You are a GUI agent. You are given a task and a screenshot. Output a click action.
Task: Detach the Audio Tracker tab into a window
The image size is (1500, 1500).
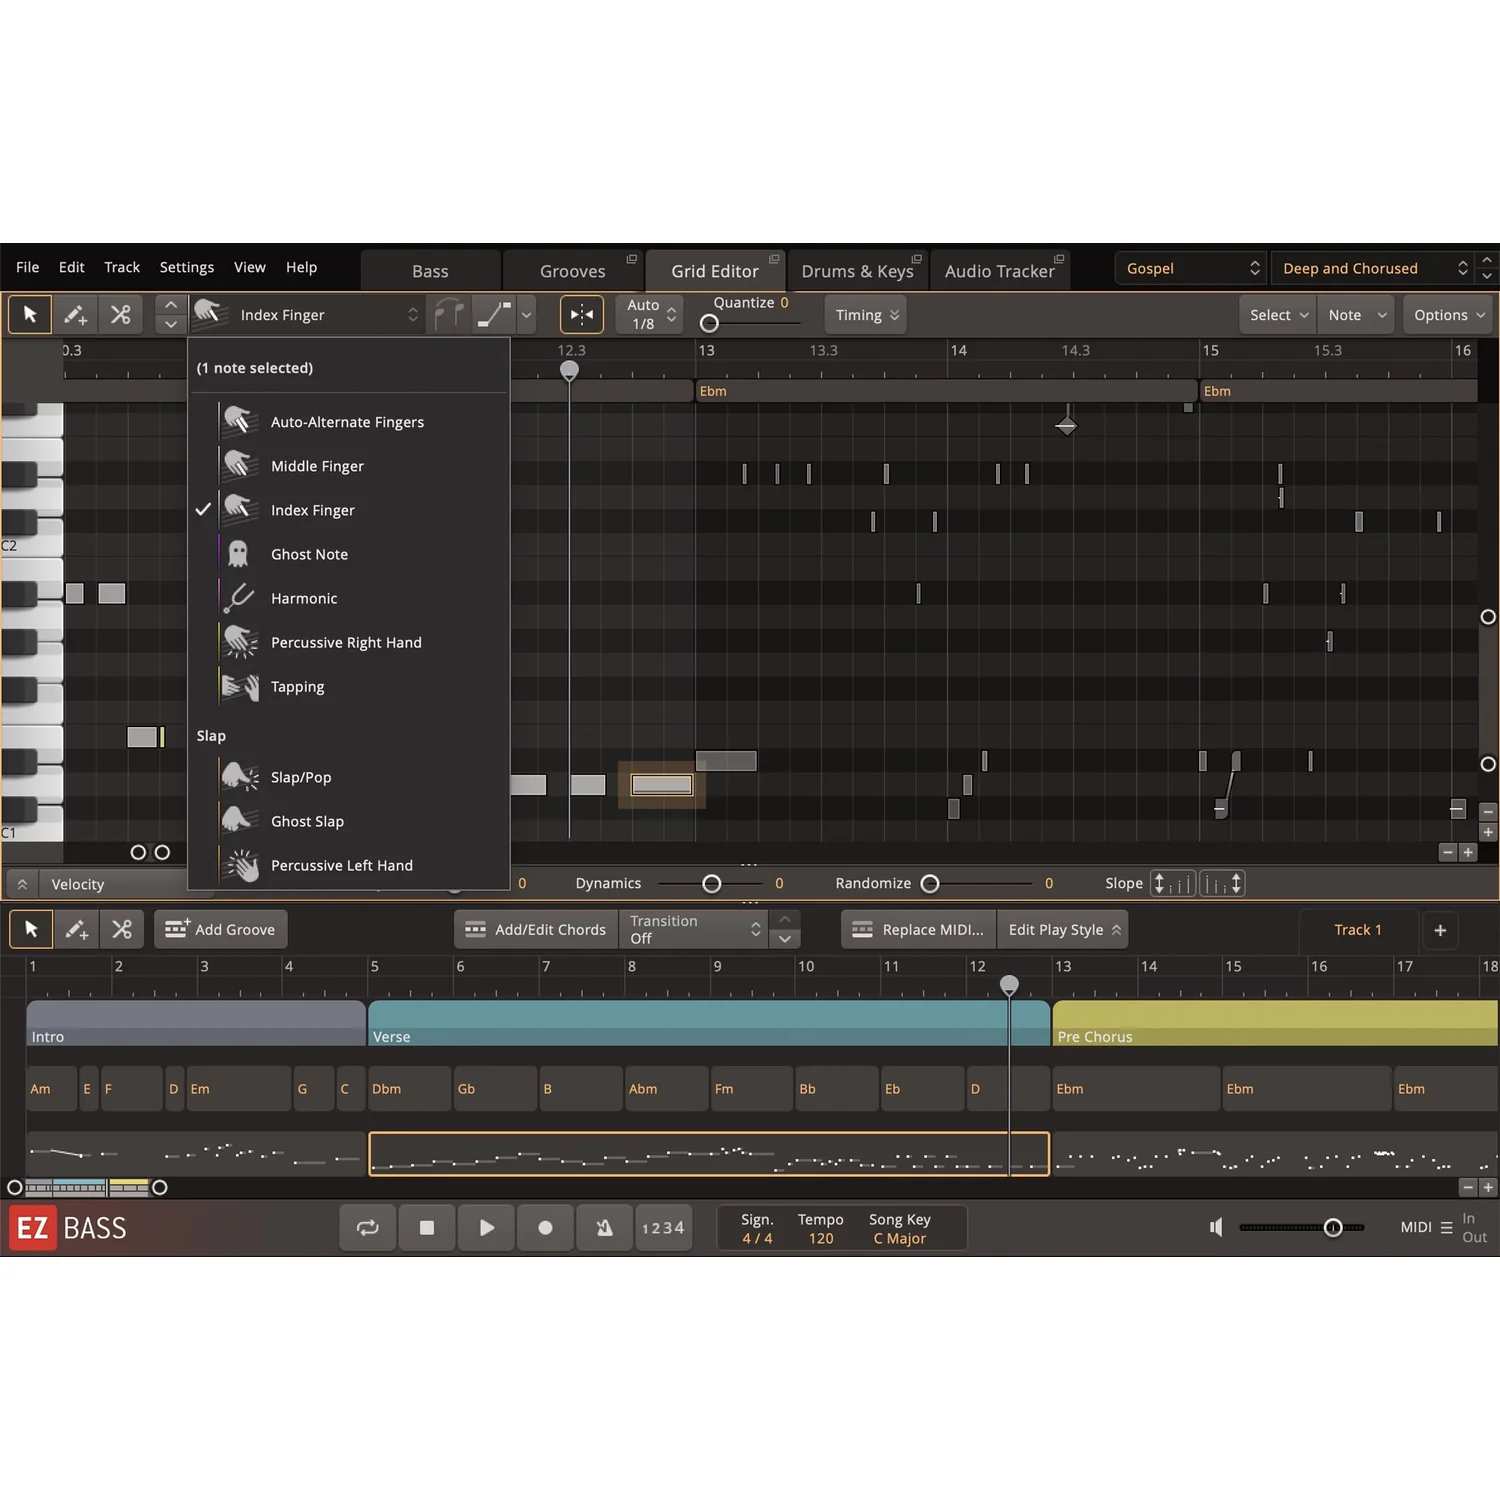[x=1059, y=259]
